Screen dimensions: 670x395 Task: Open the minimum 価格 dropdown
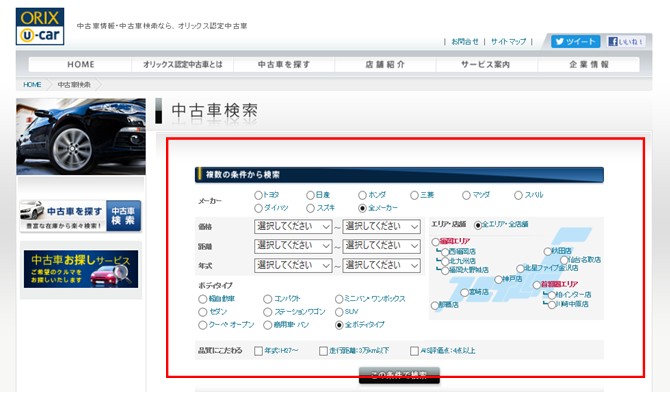point(293,227)
